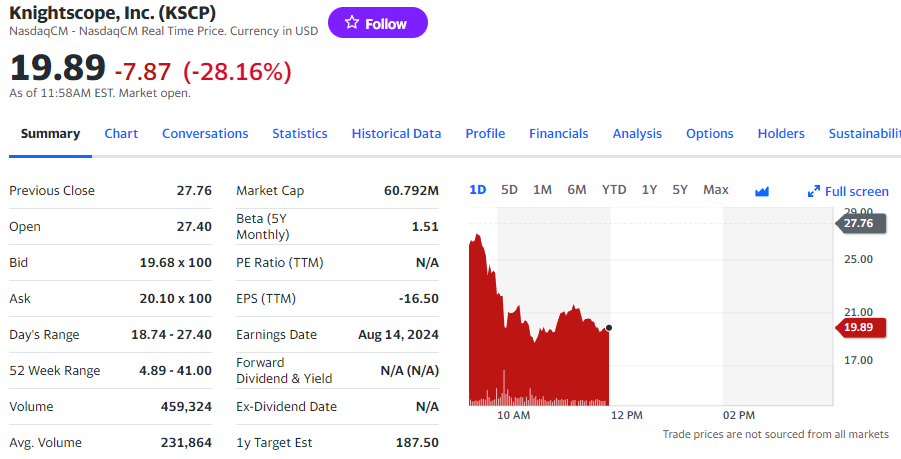
Task: Click the Previous Close label
Action: point(52,191)
